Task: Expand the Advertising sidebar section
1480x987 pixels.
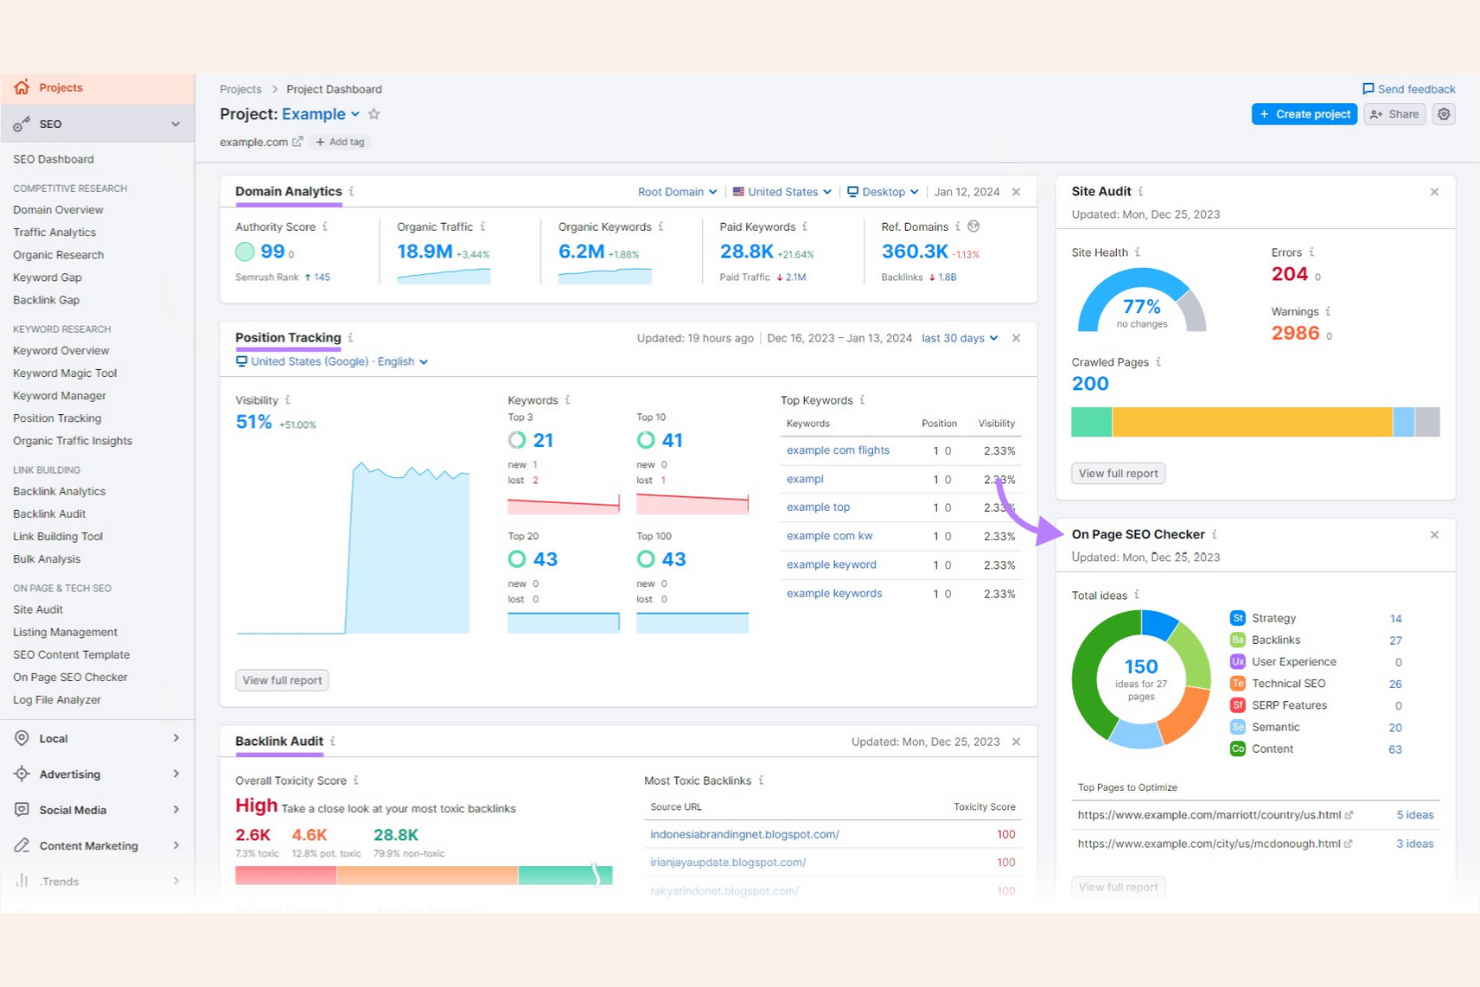Action: click(x=176, y=774)
